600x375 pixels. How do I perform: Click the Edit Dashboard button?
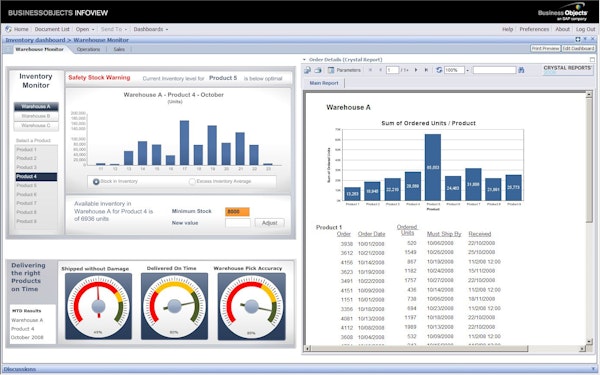pos(578,49)
